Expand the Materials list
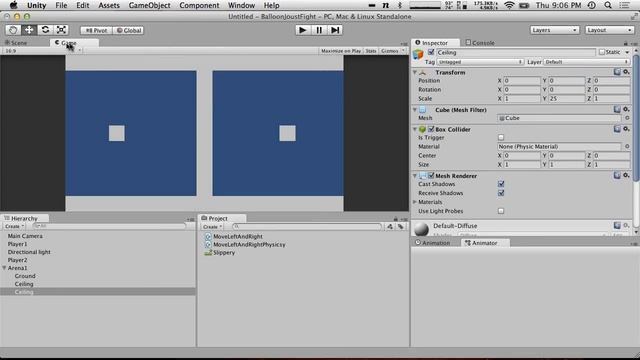 [x=415, y=202]
